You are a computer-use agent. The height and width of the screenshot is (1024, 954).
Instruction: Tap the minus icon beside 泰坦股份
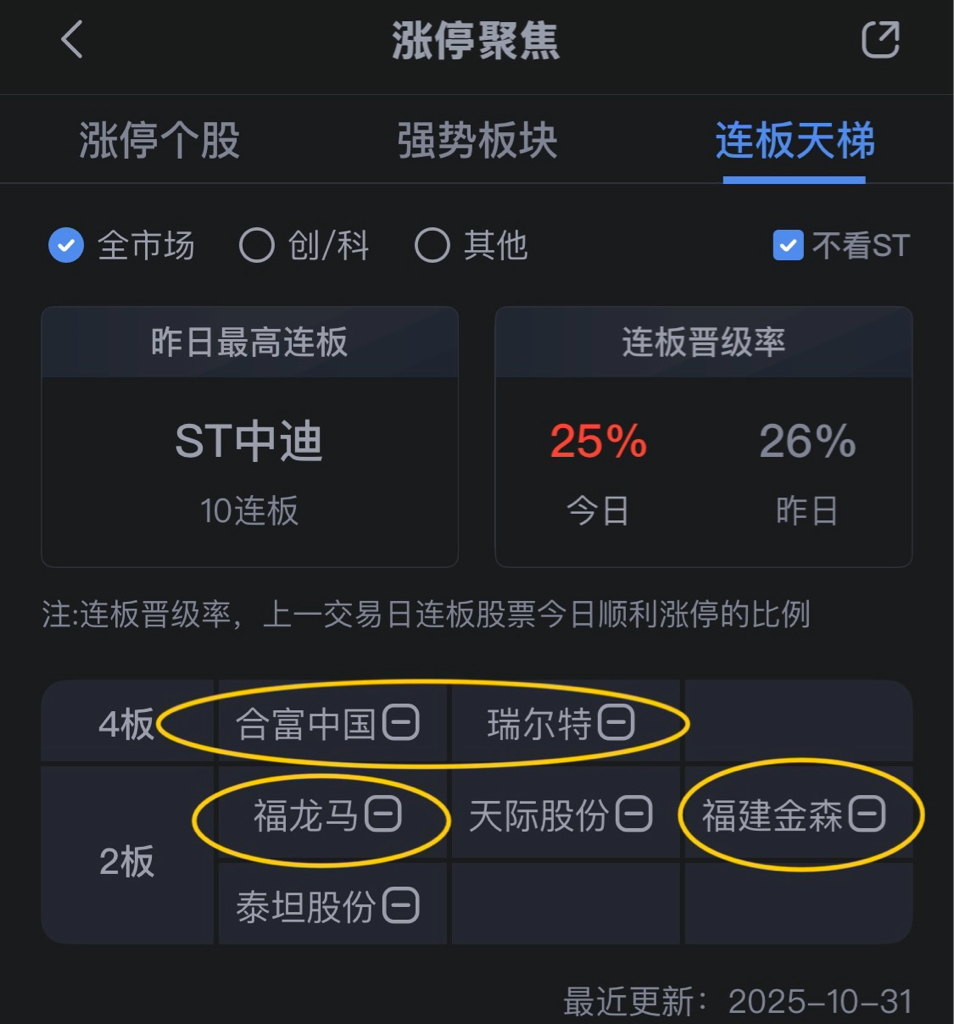(400, 905)
